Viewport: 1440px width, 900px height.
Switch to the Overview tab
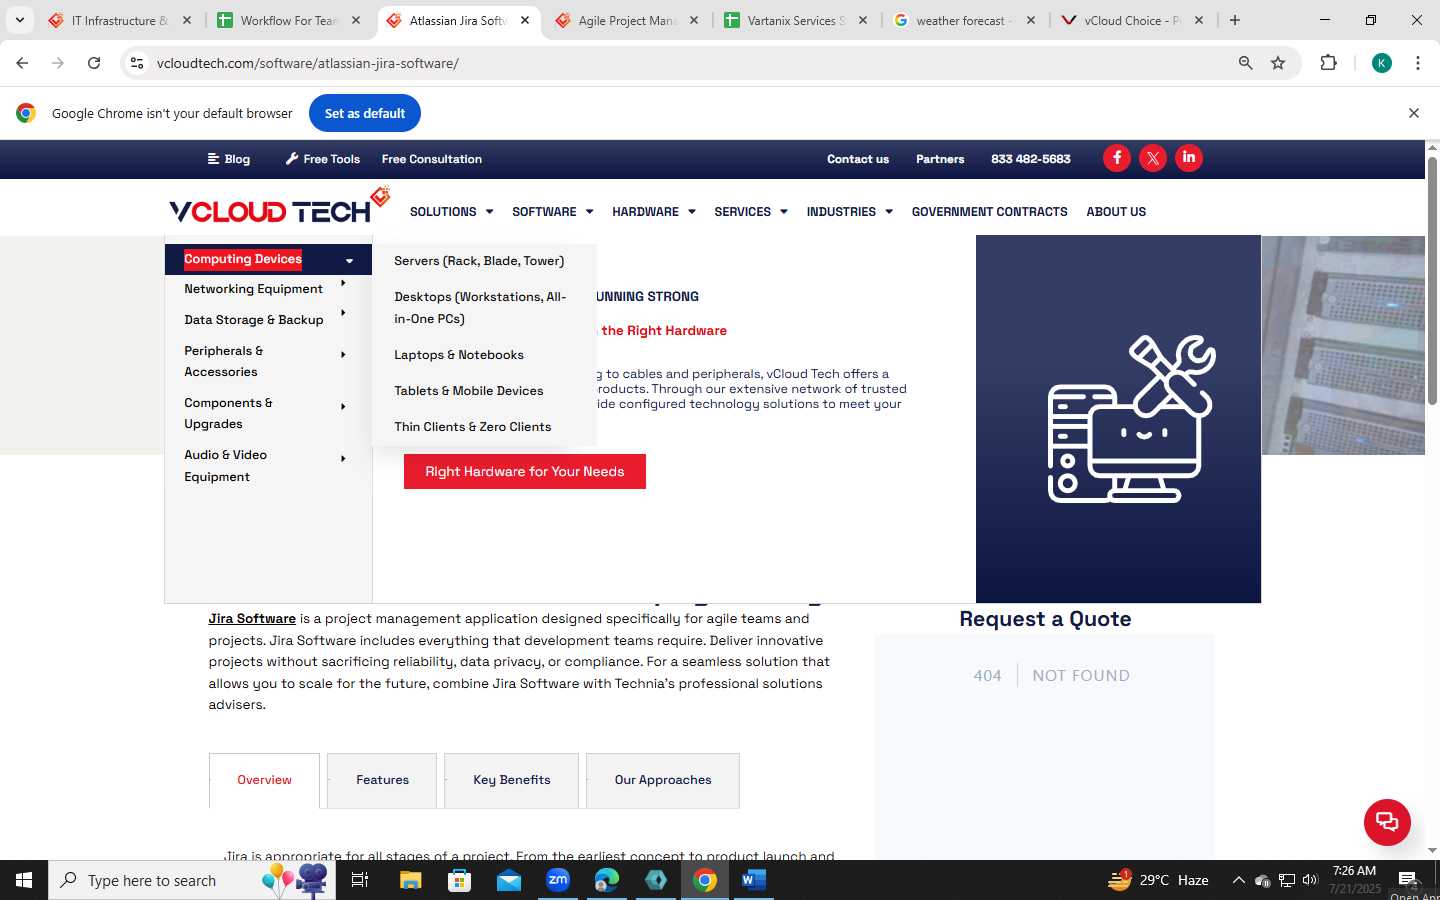tap(264, 780)
